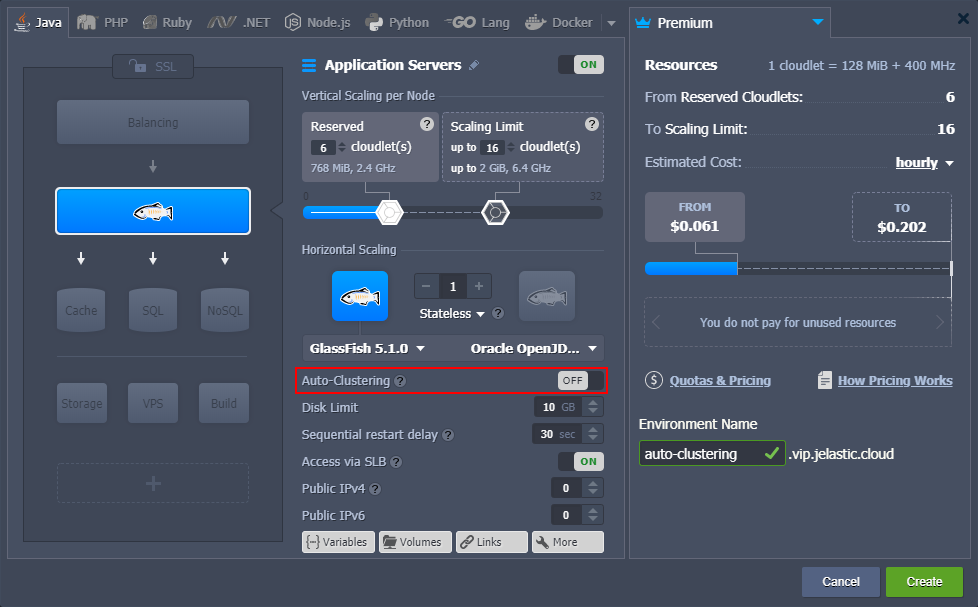
Task: Click the greyed-out GlassFish node icon
Action: tap(547, 296)
